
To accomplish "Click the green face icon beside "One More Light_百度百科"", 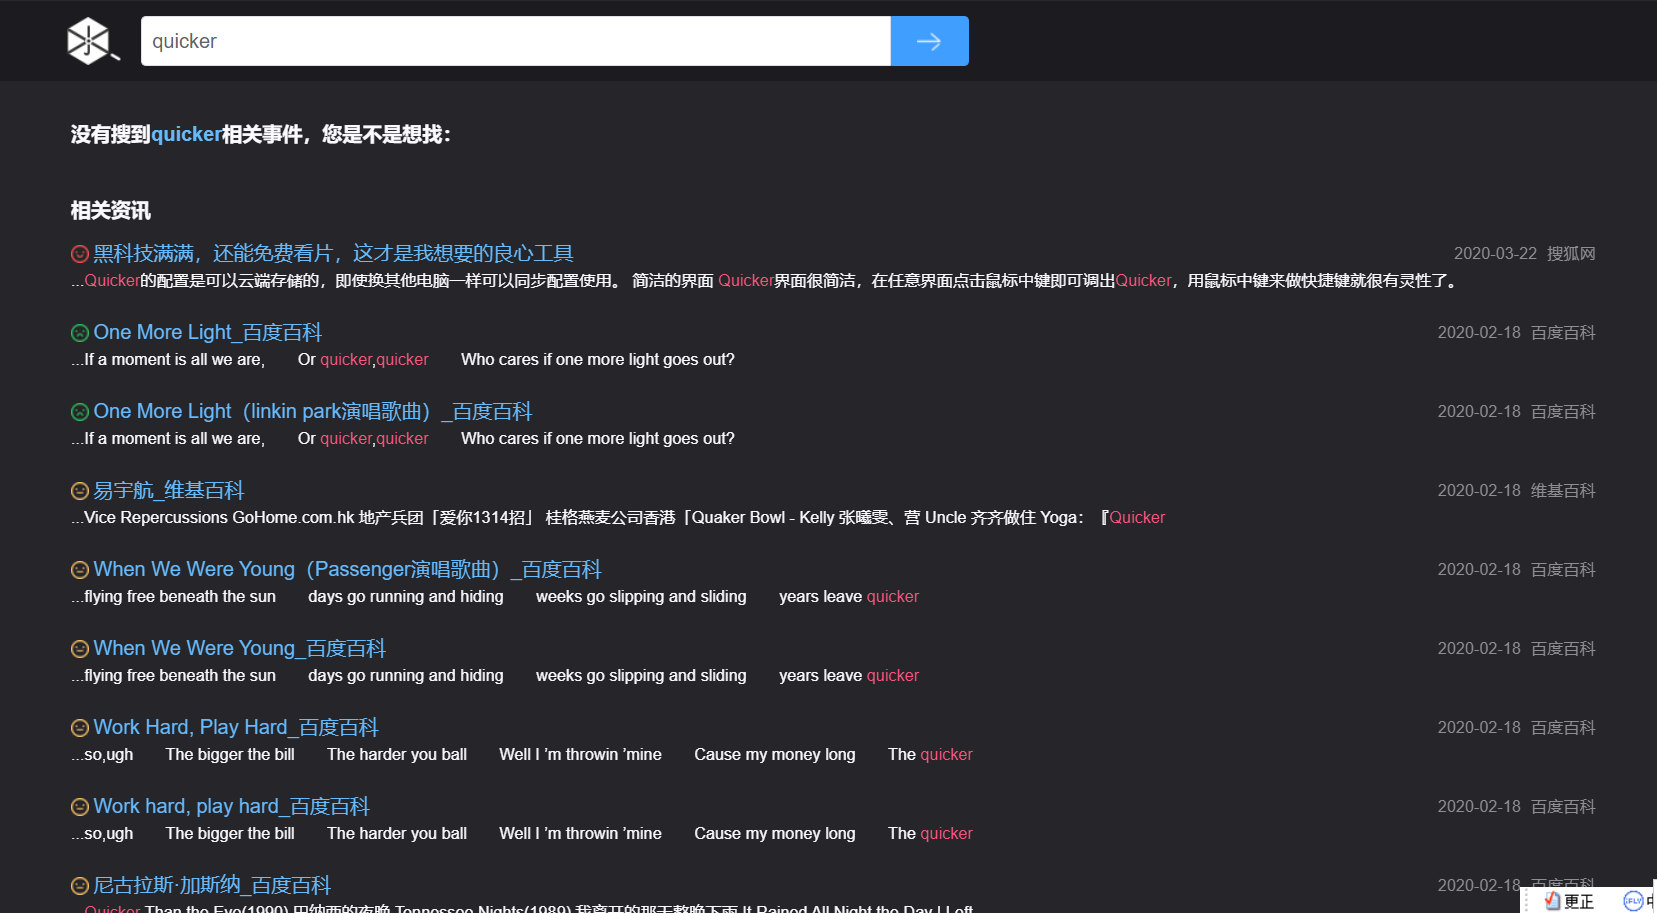I will click(80, 333).
